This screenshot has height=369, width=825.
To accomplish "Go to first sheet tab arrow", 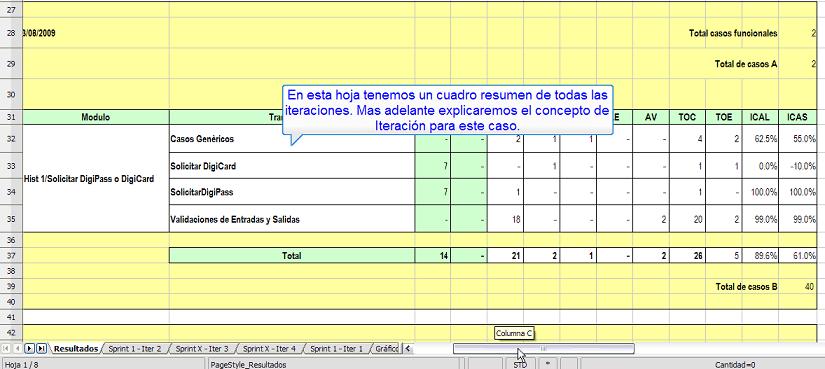I will tap(6, 348).
